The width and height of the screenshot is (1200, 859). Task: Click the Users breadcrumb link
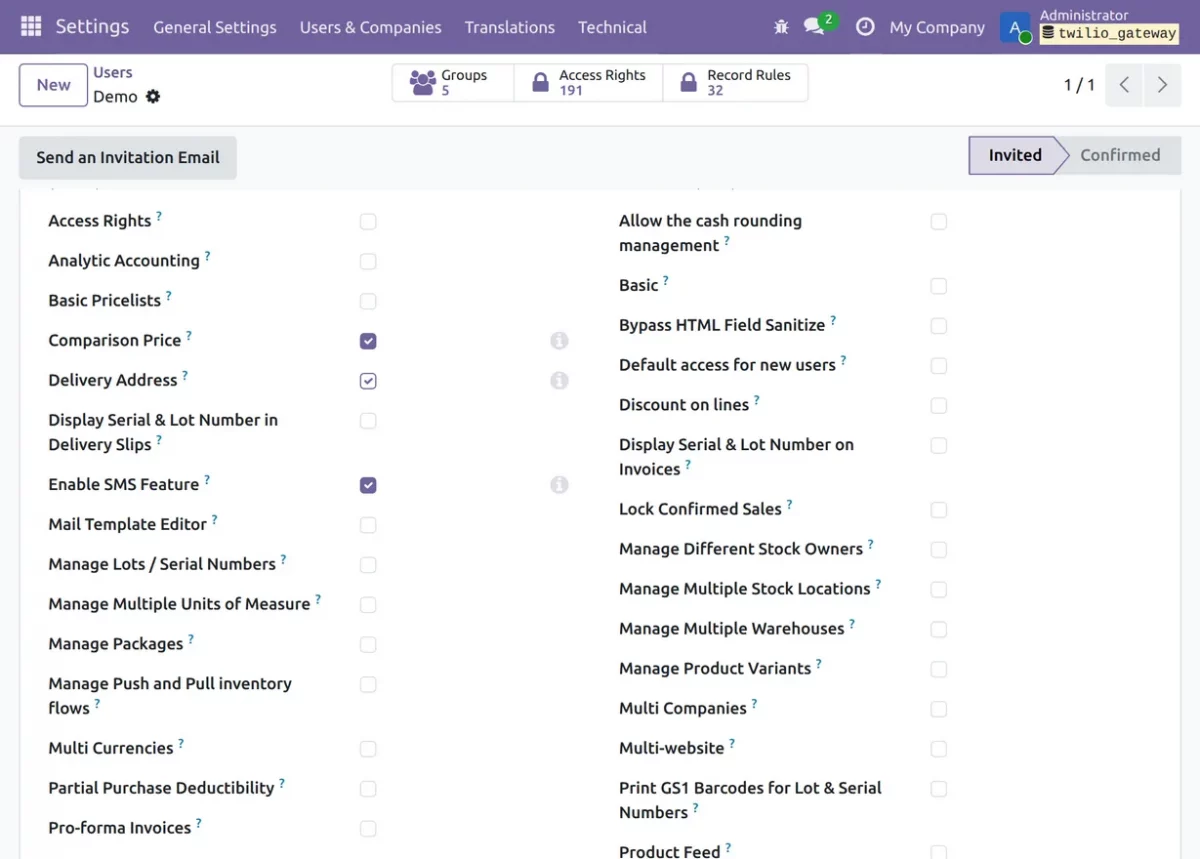pos(113,72)
